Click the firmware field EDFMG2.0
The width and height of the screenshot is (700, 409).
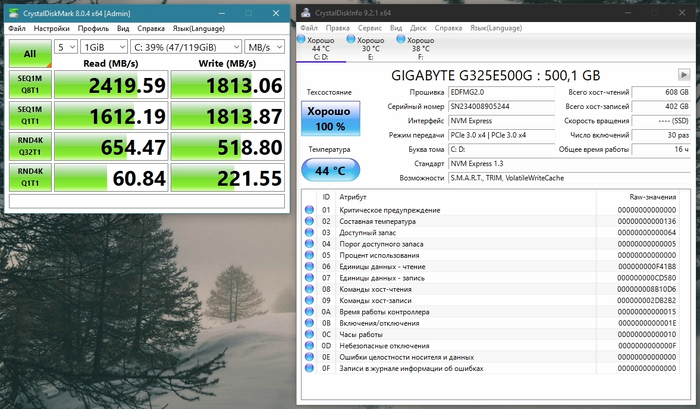point(501,92)
